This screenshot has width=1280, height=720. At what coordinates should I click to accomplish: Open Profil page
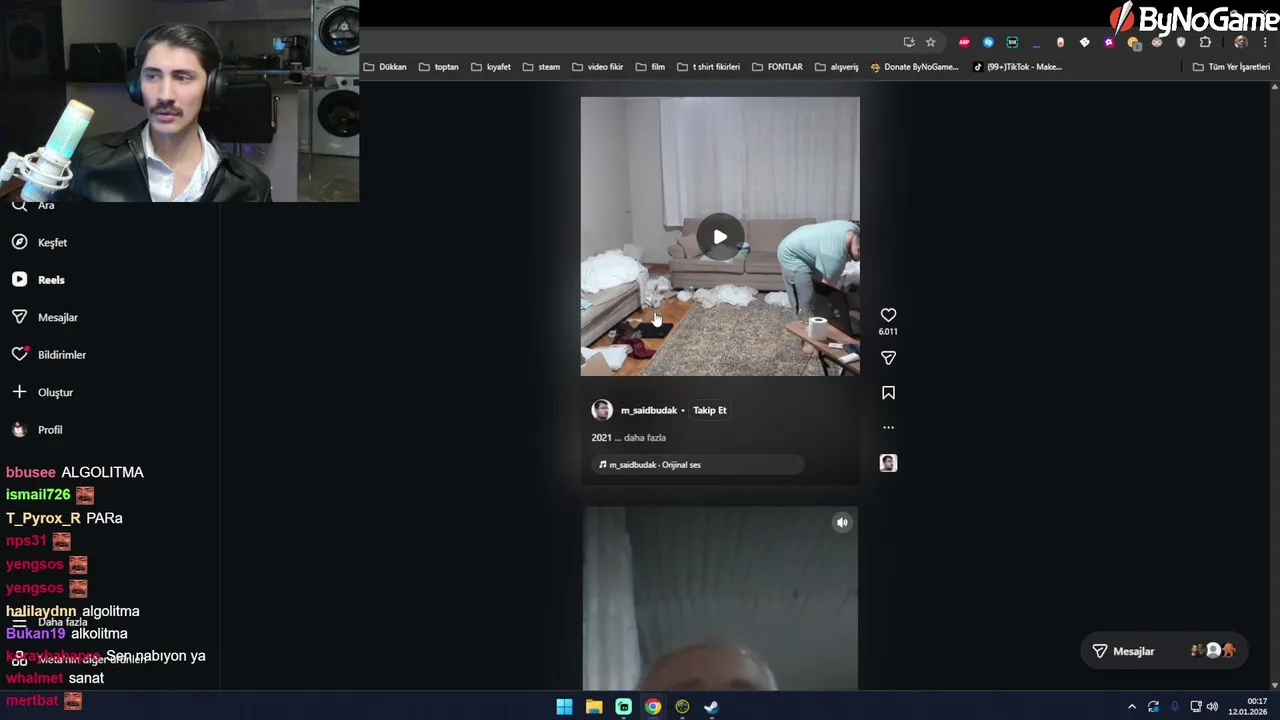pos(36,430)
